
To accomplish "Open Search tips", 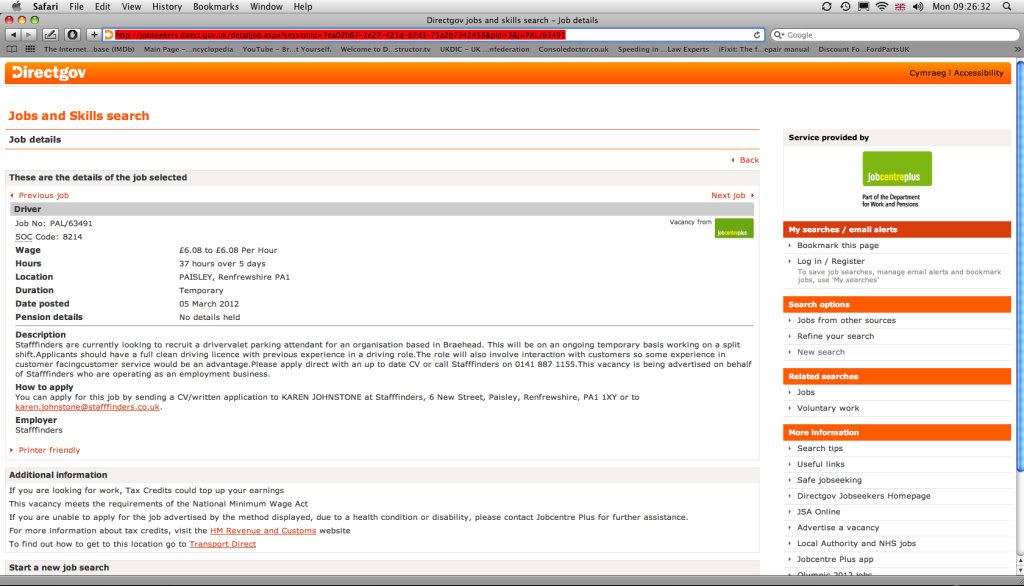I will [820, 449].
